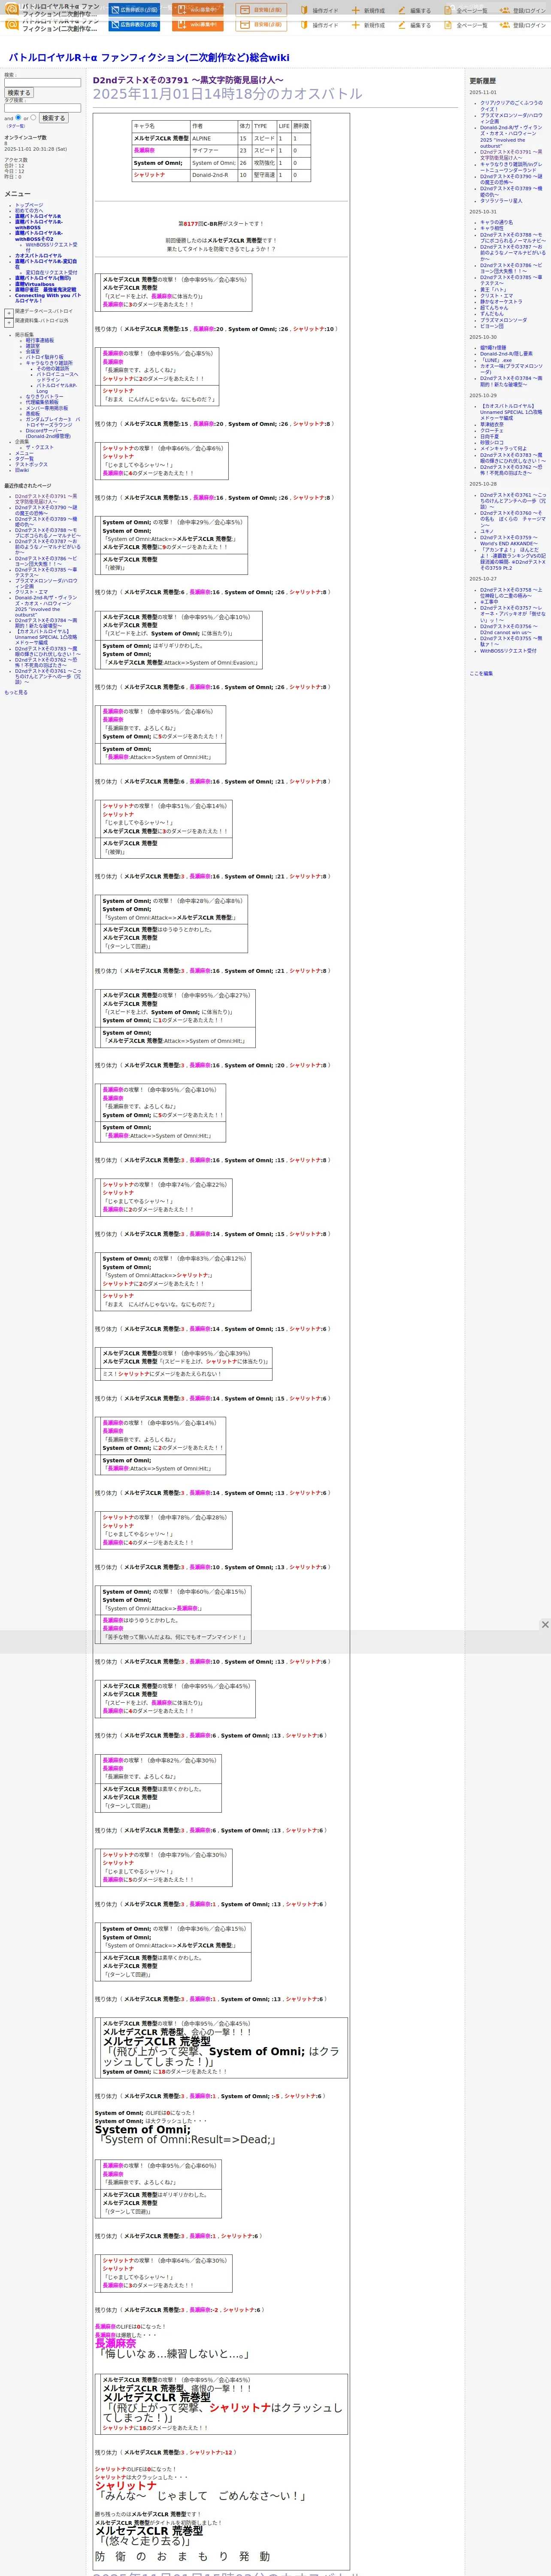Expand the 関連データベース-バトロイ section
The image size is (551, 2576).
8,313
